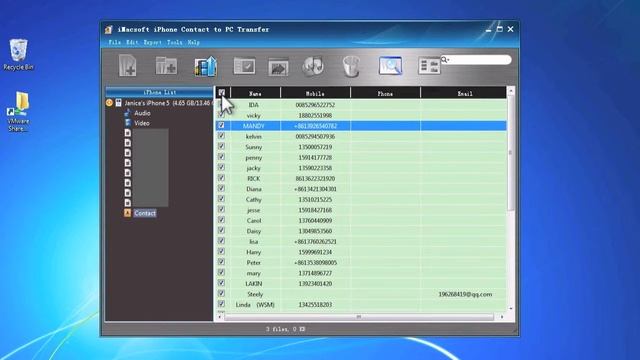Click the add folder toolbar icon
This screenshot has height=360, width=640.
click(166, 66)
